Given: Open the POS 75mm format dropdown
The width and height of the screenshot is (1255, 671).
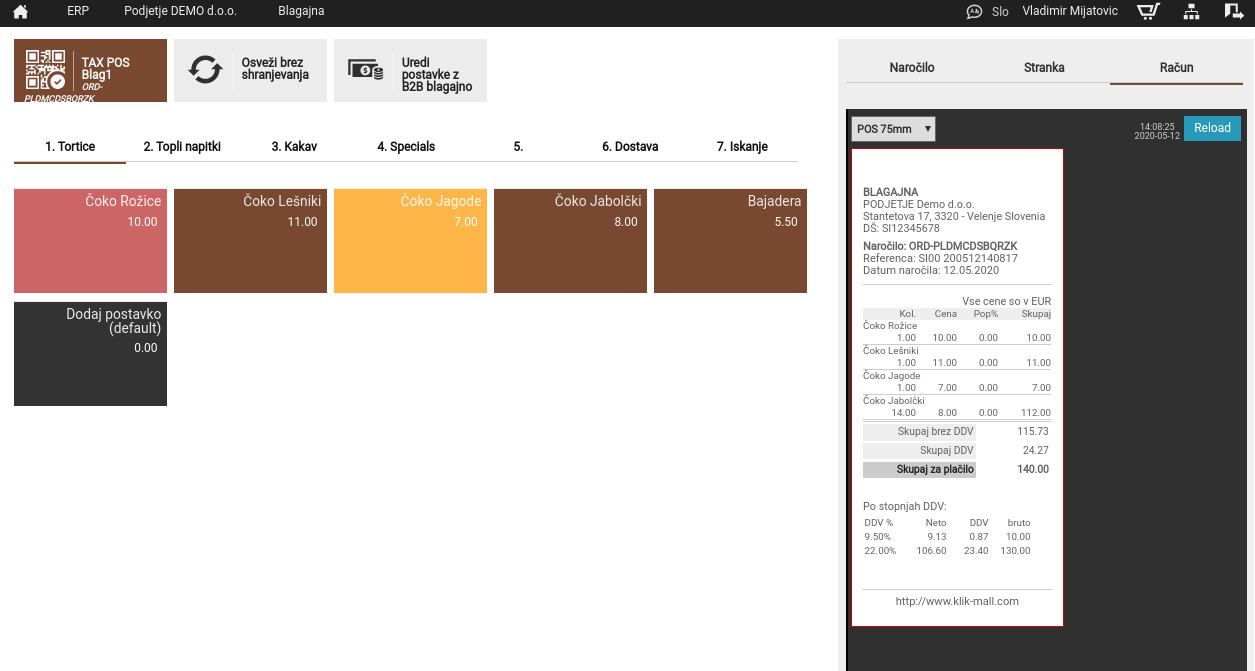Looking at the screenshot, I should tap(893, 129).
